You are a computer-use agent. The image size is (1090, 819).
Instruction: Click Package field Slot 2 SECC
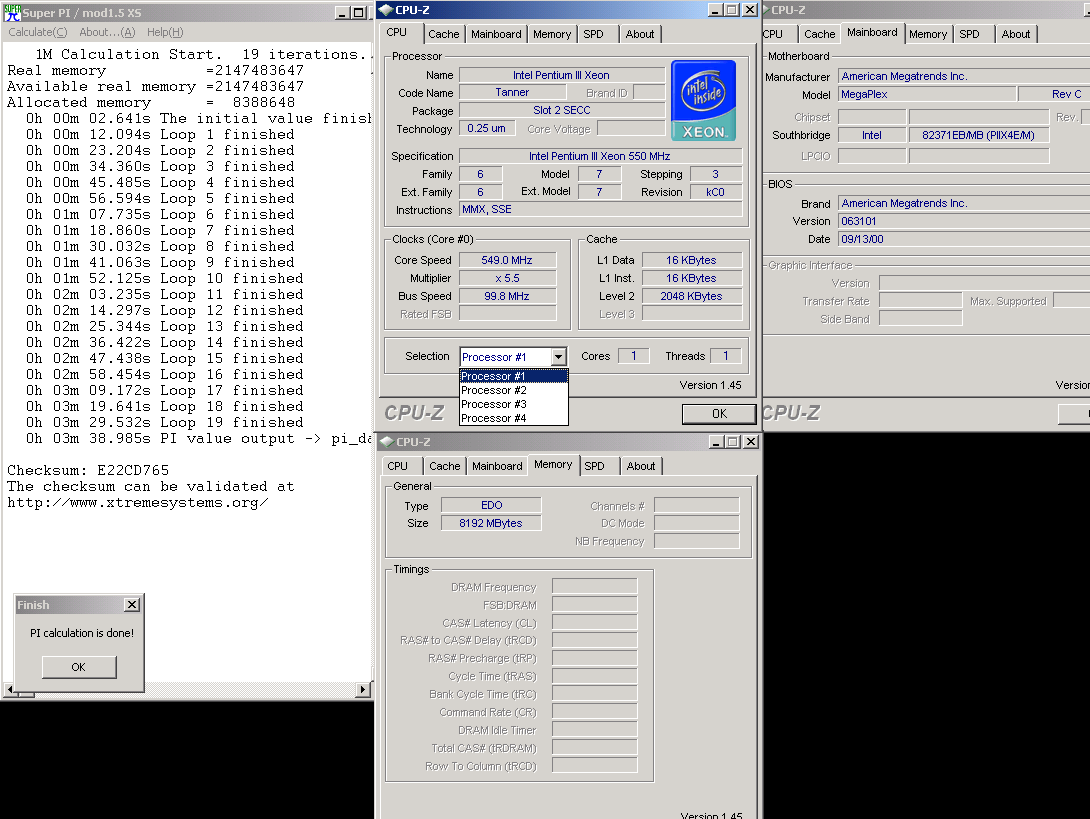click(562, 111)
